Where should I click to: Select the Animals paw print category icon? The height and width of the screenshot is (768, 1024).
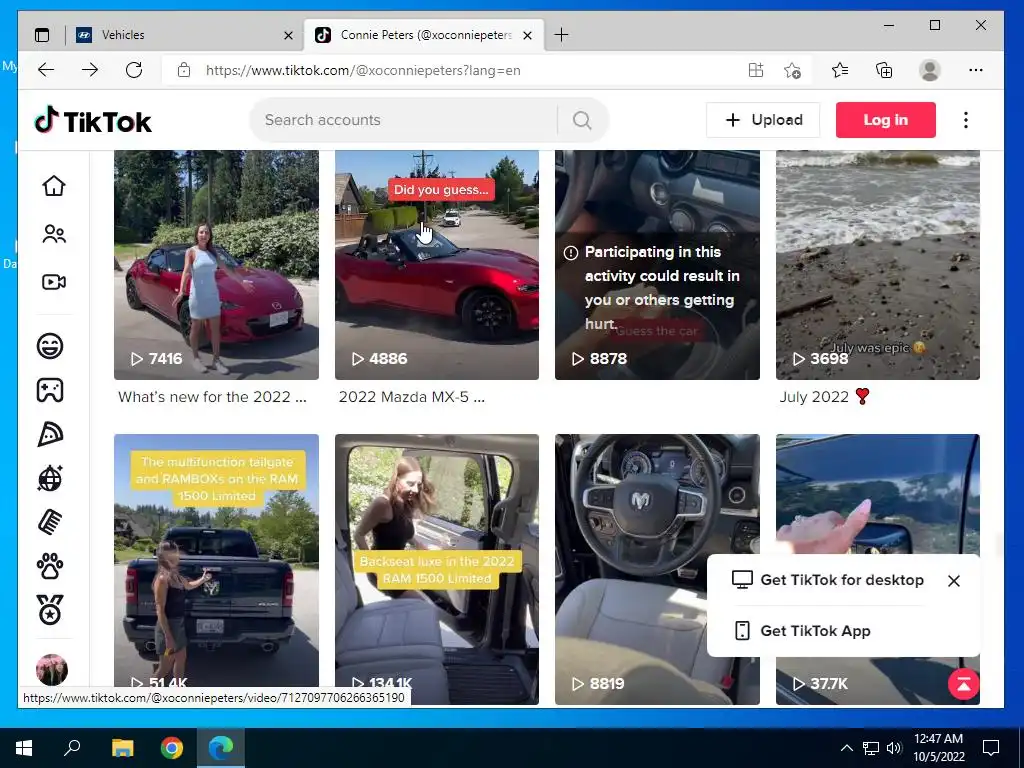pyautogui.click(x=50, y=566)
